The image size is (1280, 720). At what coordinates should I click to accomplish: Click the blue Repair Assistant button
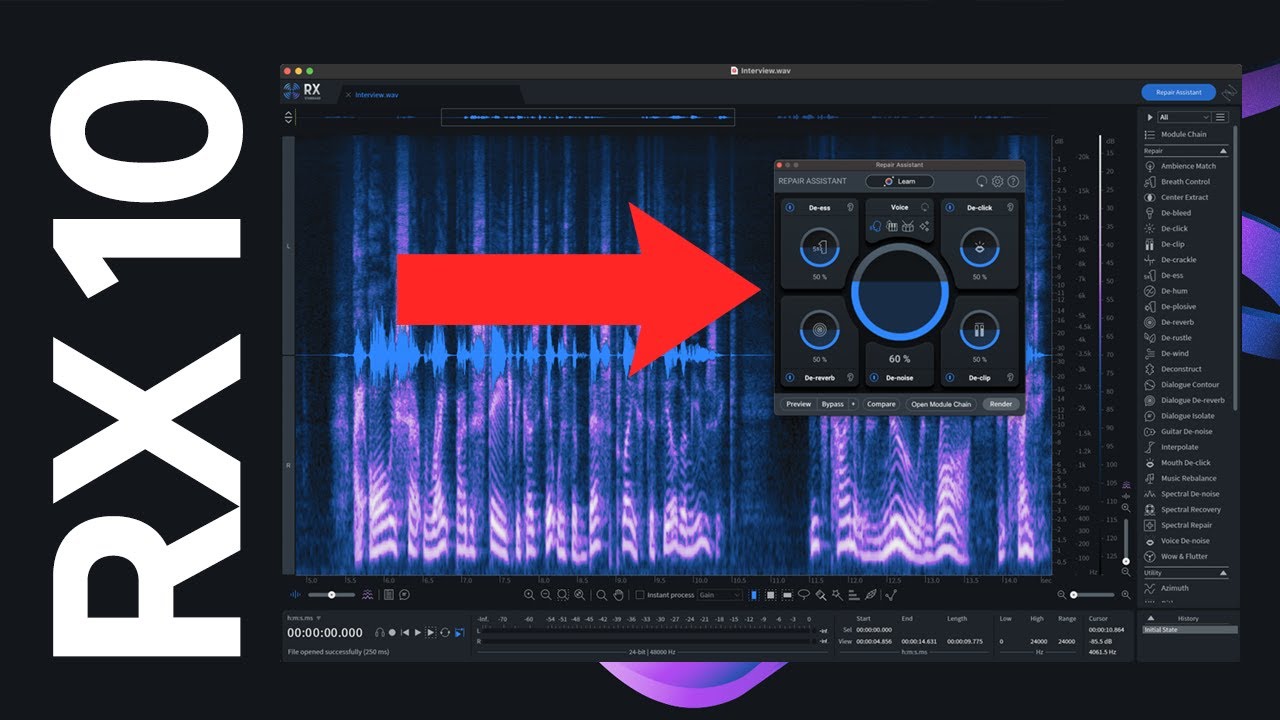click(x=1178, y=92)
